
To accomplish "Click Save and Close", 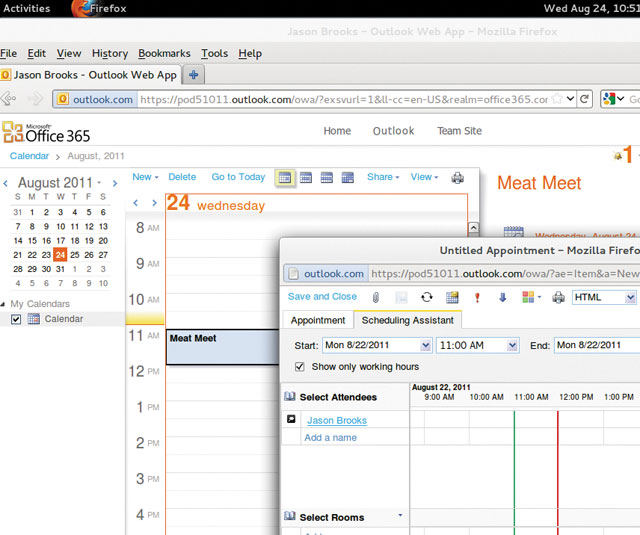I will coord(322,297).
